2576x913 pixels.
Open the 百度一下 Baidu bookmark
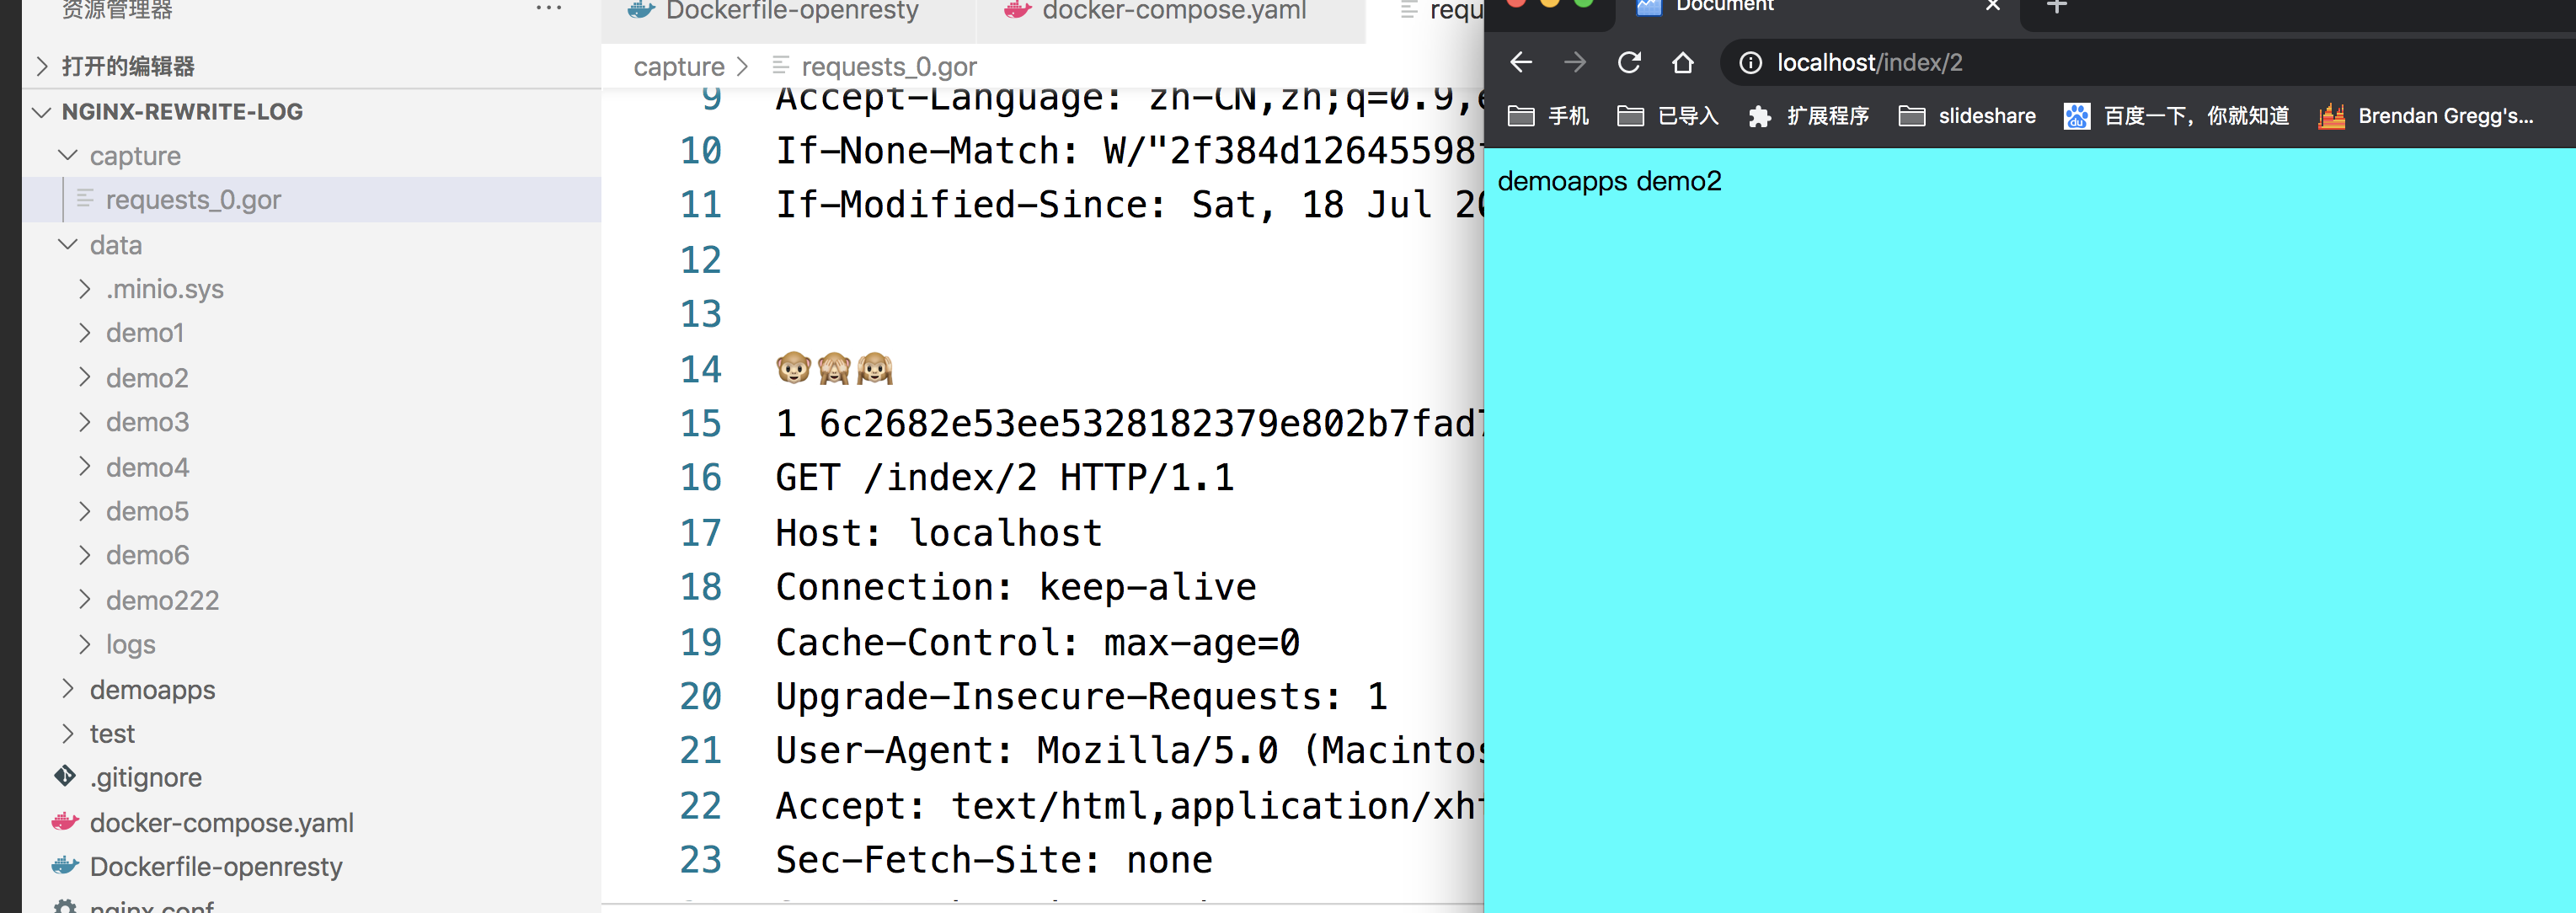pyautogui.click(x=2176, y=116)
